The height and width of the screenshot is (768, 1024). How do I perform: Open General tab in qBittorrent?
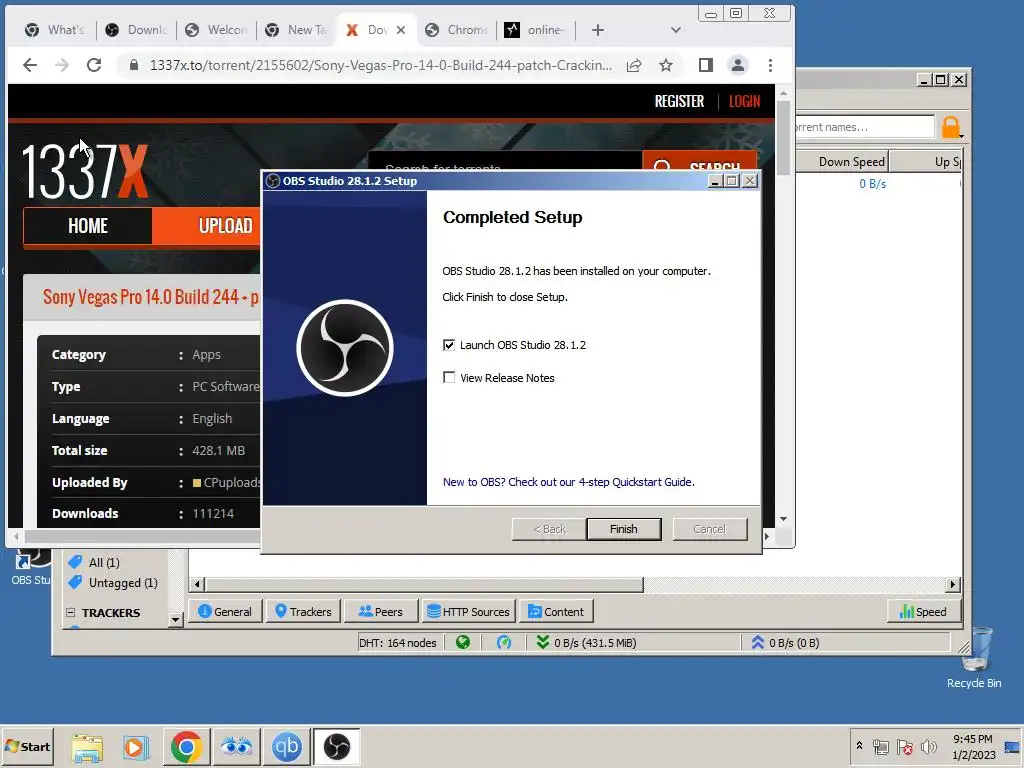[225, 612]
